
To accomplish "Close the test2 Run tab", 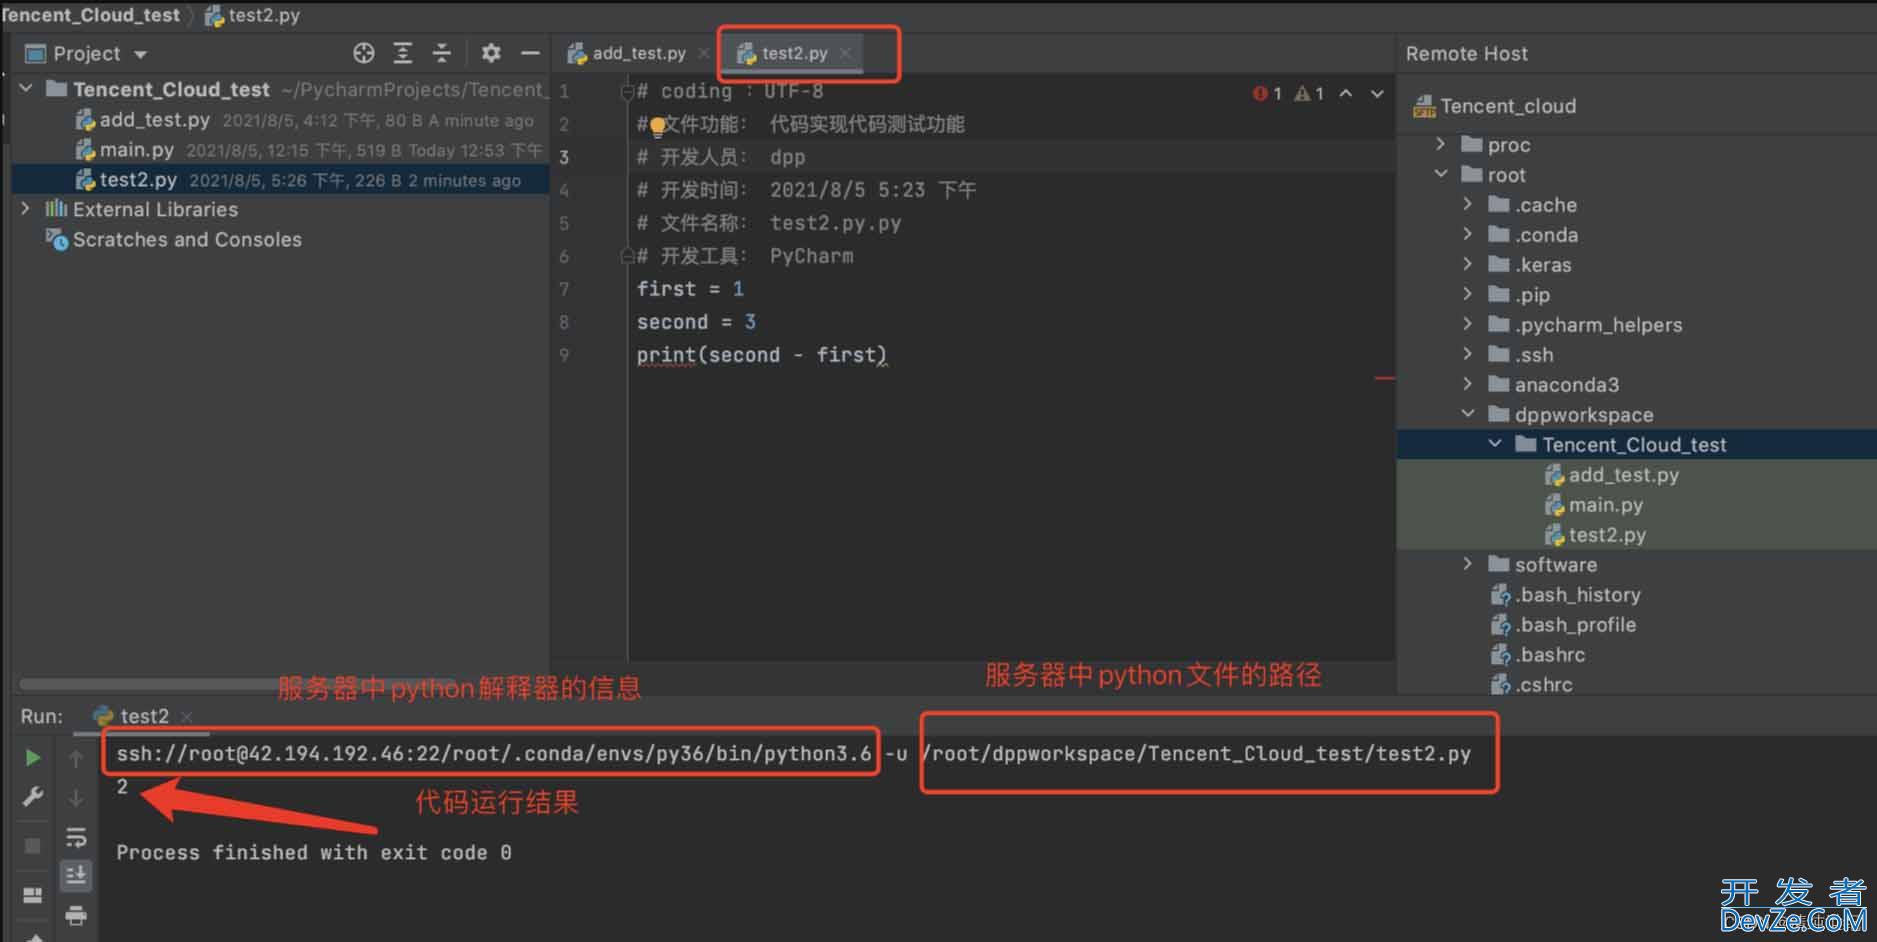I will pyautogui.click(x=187, y=717).
